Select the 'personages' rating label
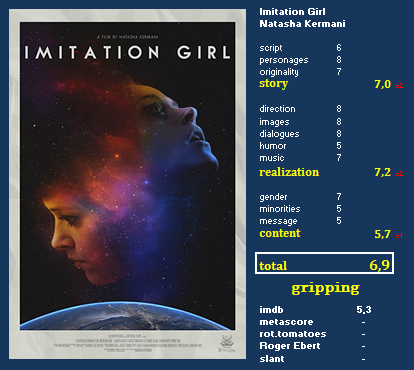The height and width of the screenshot is (370, 414). [x=284, y=60]
